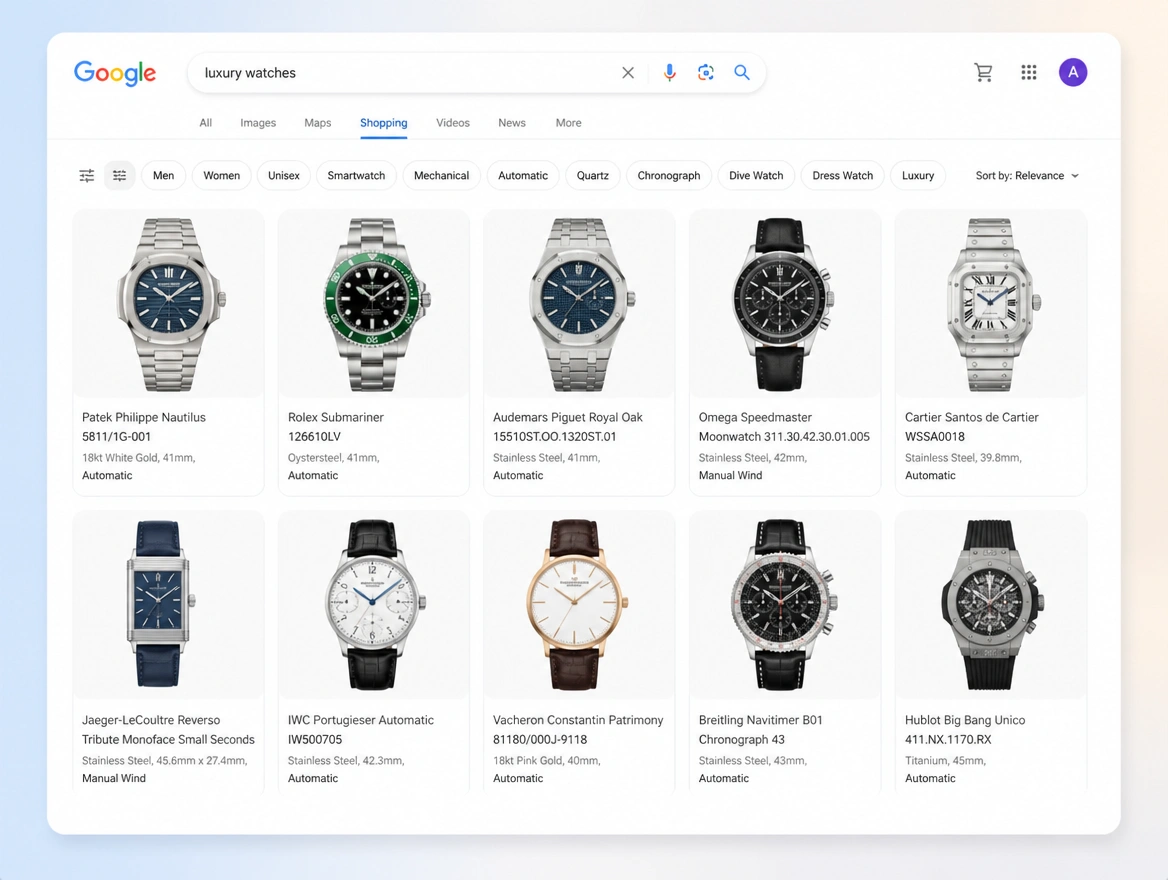Open the Sort by: Relevance dropdown

click(1027, 176)
